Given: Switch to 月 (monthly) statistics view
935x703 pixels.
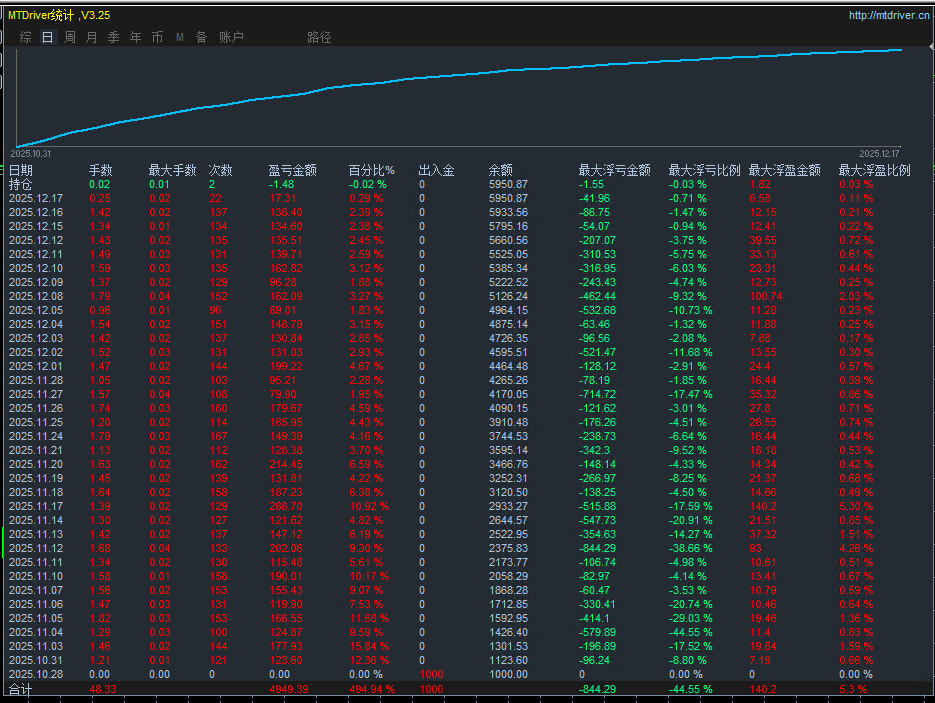Looking at the screenshot, I should tap(91, 37).
